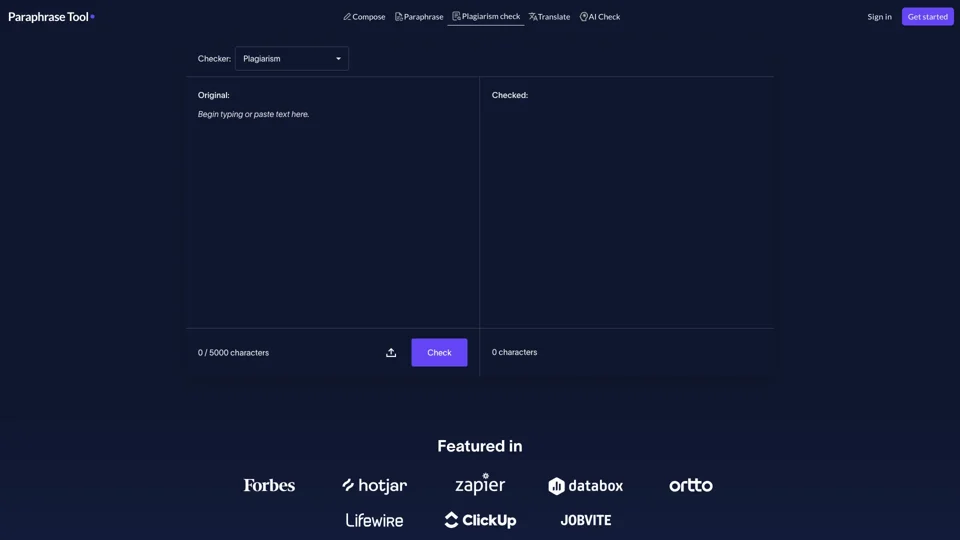Click the upload file icon
Screen dimensions: 960x540
coord(391,353)
